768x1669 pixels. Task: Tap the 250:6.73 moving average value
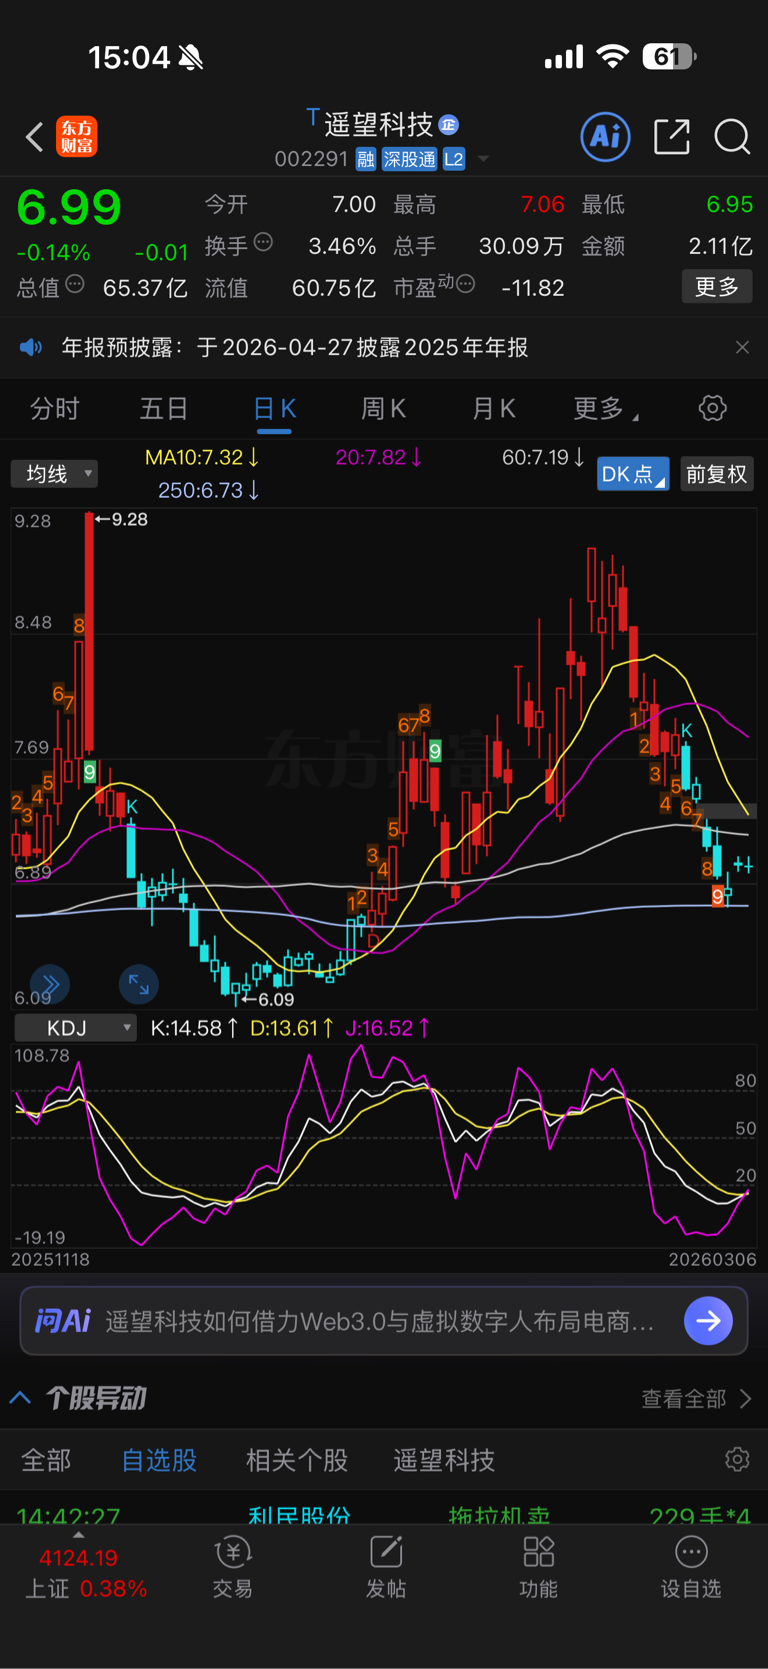(209, 490)
